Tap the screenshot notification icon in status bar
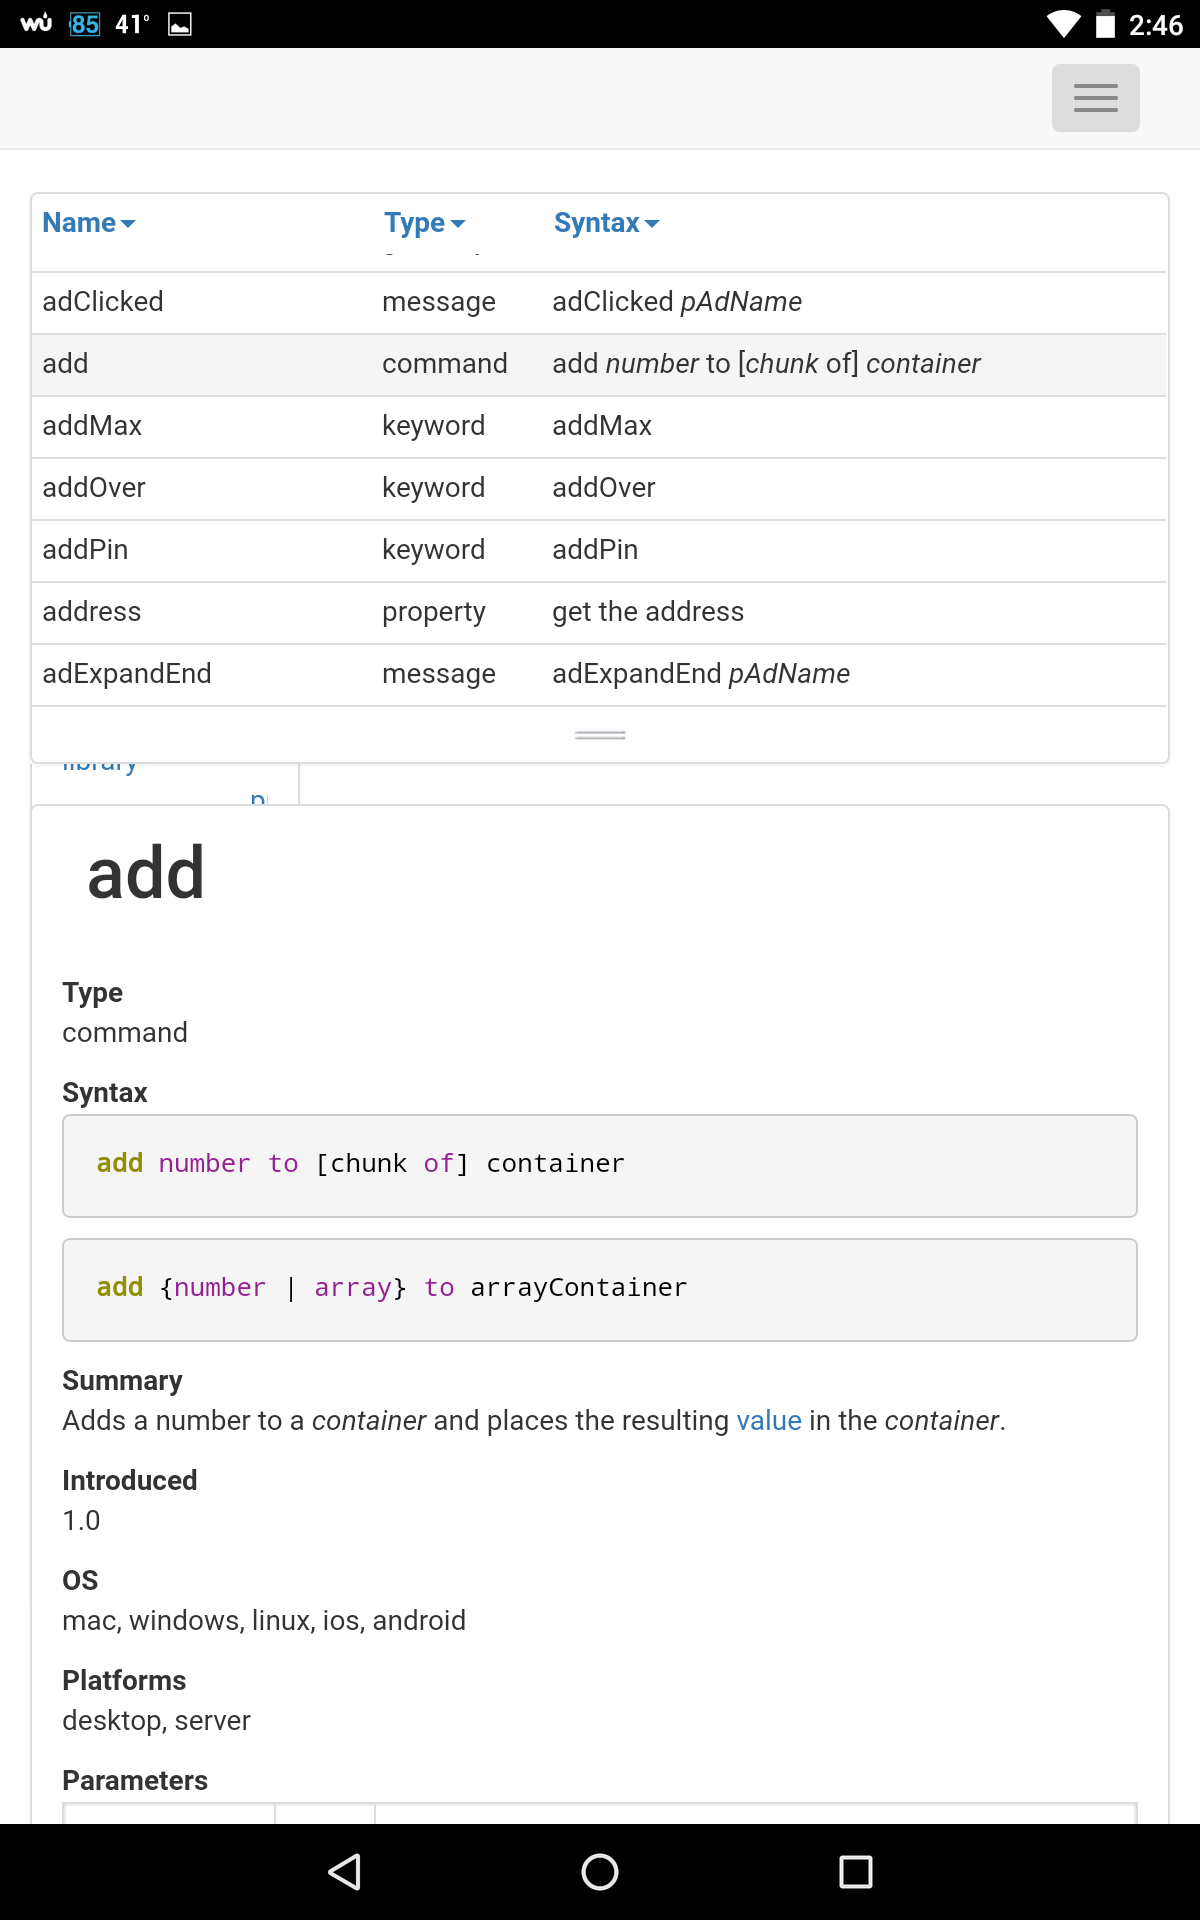The width and height of the screenshot is (1200, 1920). tap(180, 24)
